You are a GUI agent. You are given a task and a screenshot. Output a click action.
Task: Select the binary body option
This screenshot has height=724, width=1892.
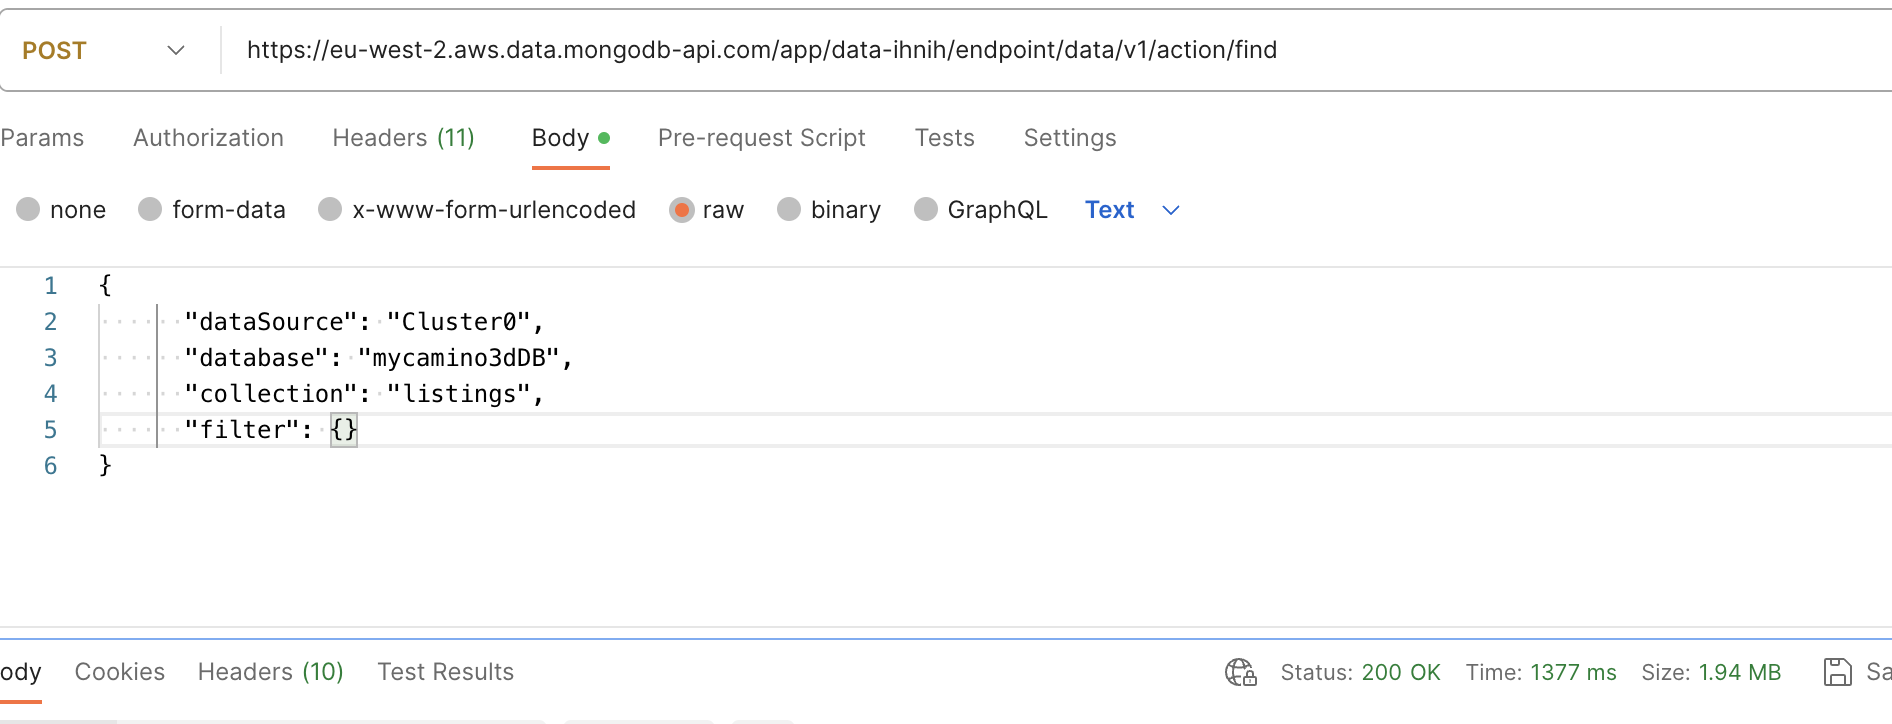789,209
